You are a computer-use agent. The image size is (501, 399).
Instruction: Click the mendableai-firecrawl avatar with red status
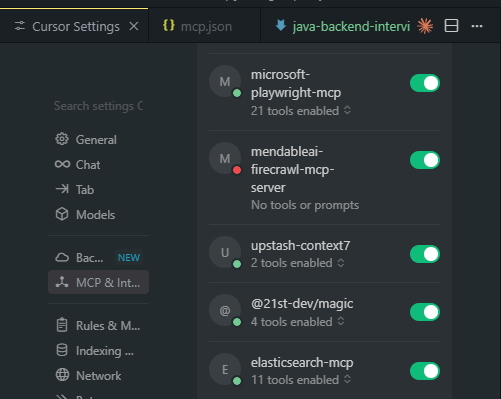225,158
